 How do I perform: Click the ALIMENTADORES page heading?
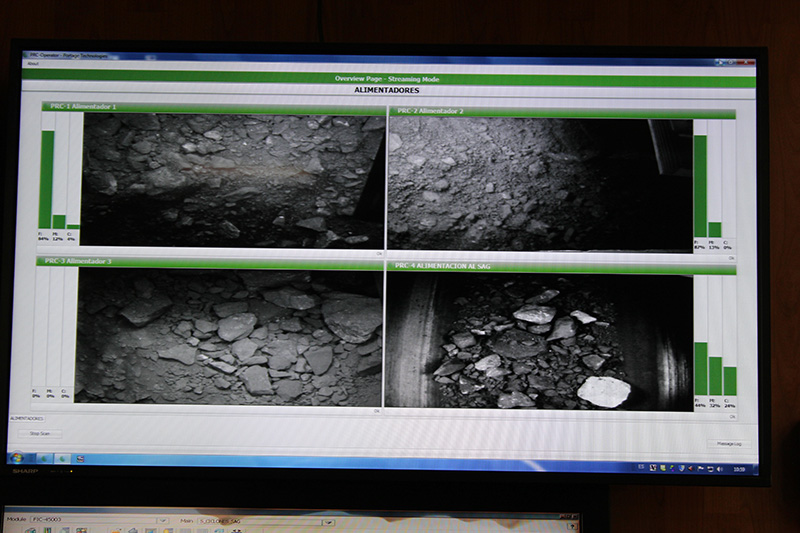[x=387, y=90]
